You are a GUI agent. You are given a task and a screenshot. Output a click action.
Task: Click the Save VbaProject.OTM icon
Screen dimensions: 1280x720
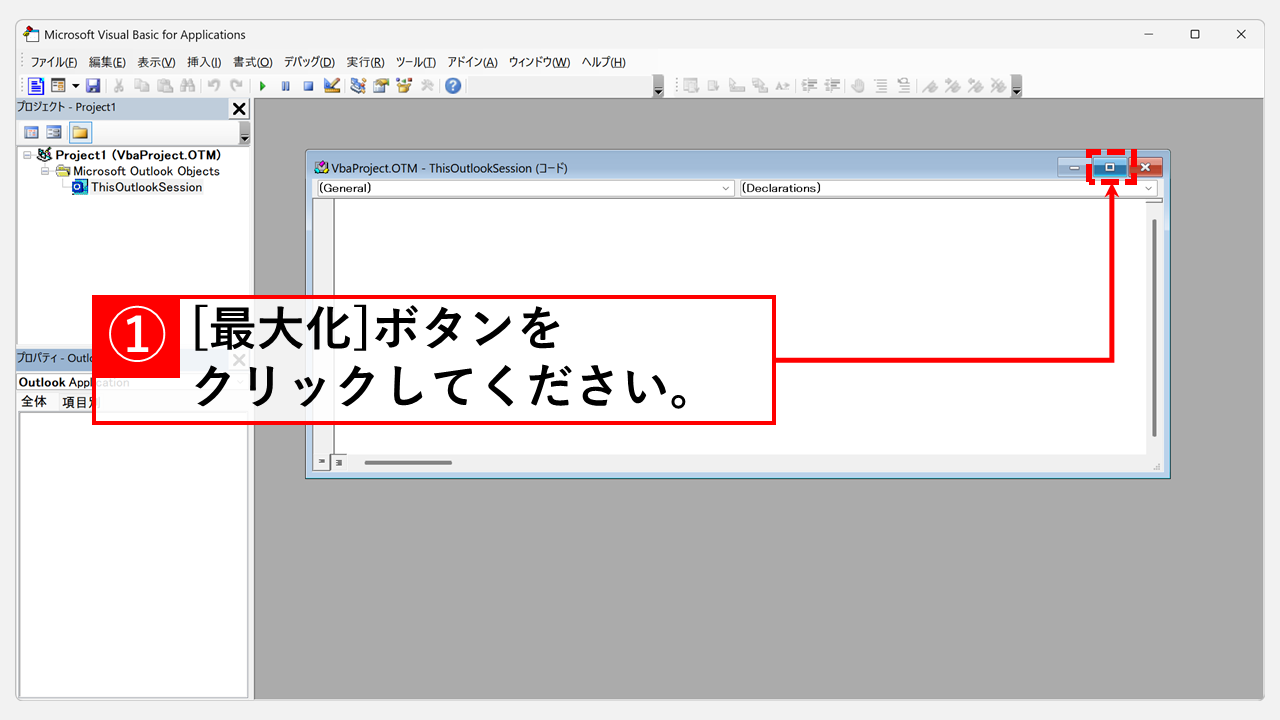[x=94, y=85]
